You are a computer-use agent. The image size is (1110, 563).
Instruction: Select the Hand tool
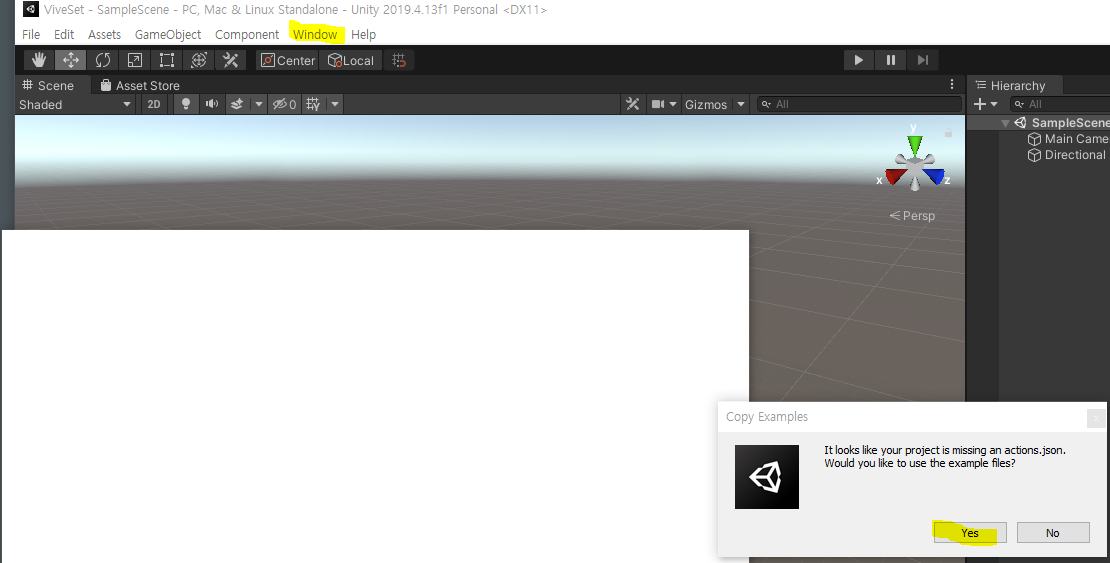pos(39,60)
